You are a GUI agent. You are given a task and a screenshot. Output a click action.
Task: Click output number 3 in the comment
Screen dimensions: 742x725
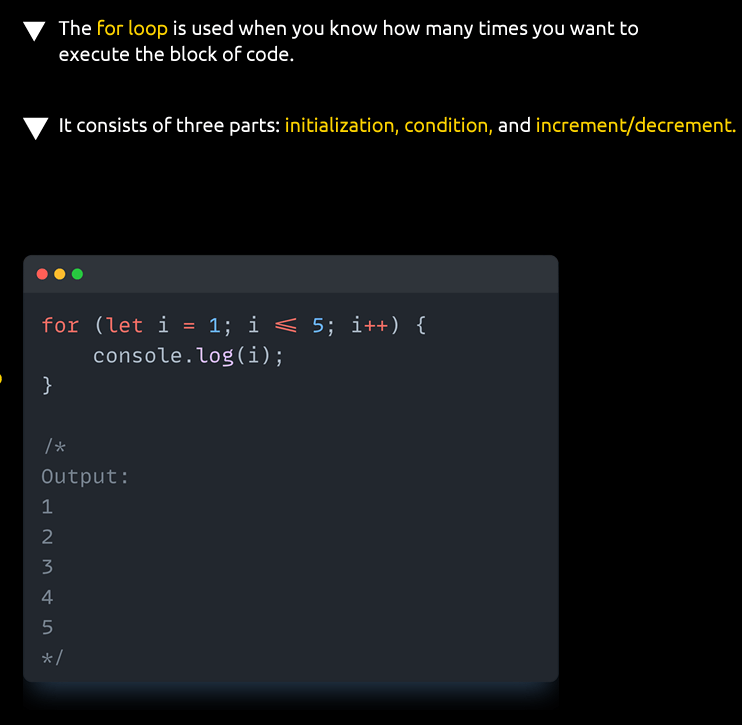47,567
